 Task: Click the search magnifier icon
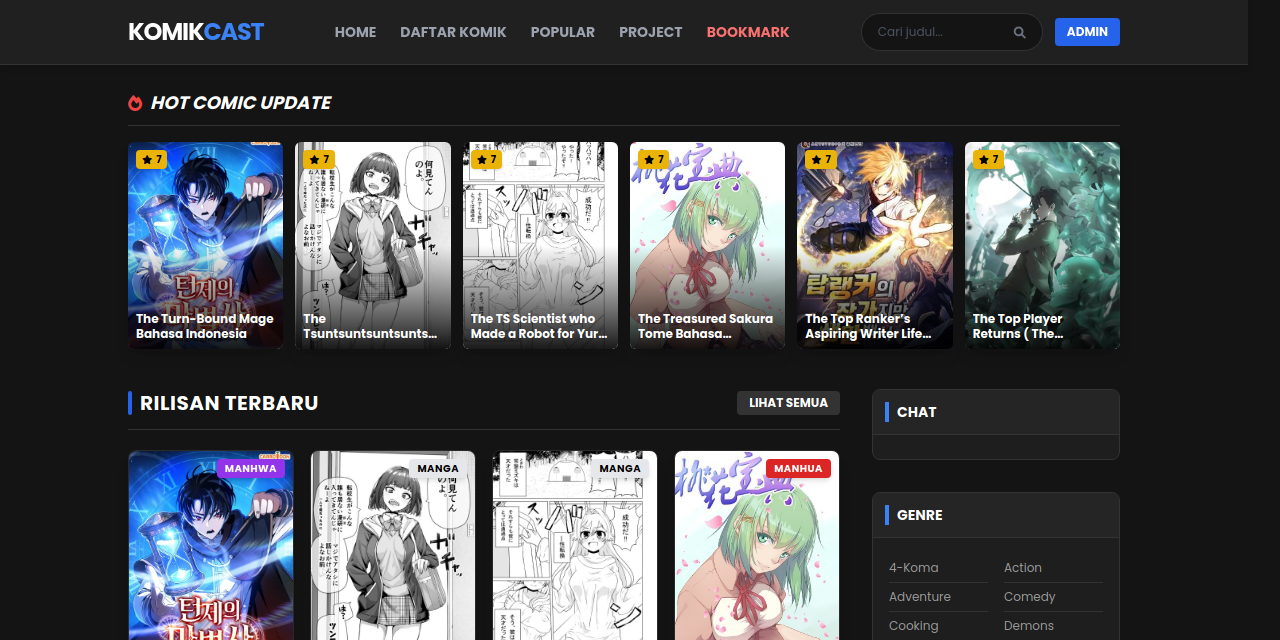pos(1019,32)
